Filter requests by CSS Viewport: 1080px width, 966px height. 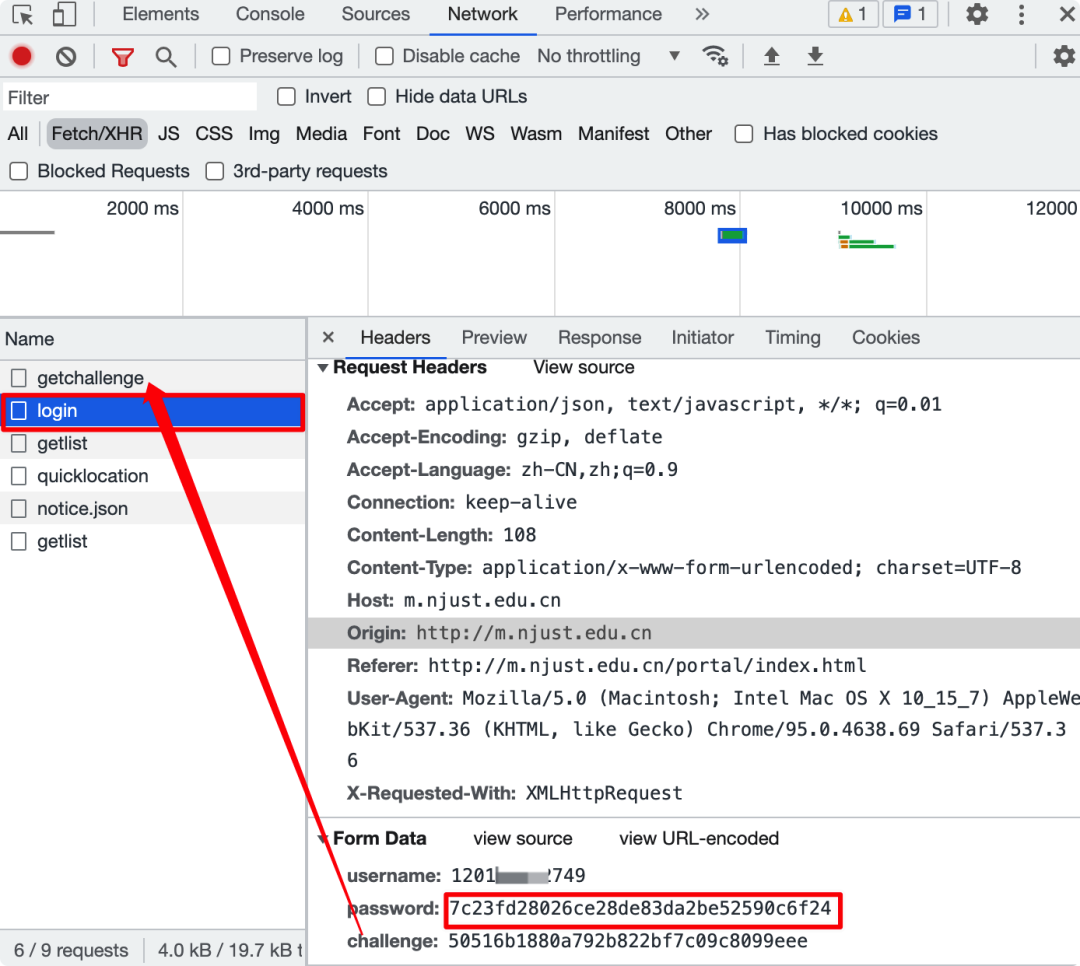coord(214,134)
